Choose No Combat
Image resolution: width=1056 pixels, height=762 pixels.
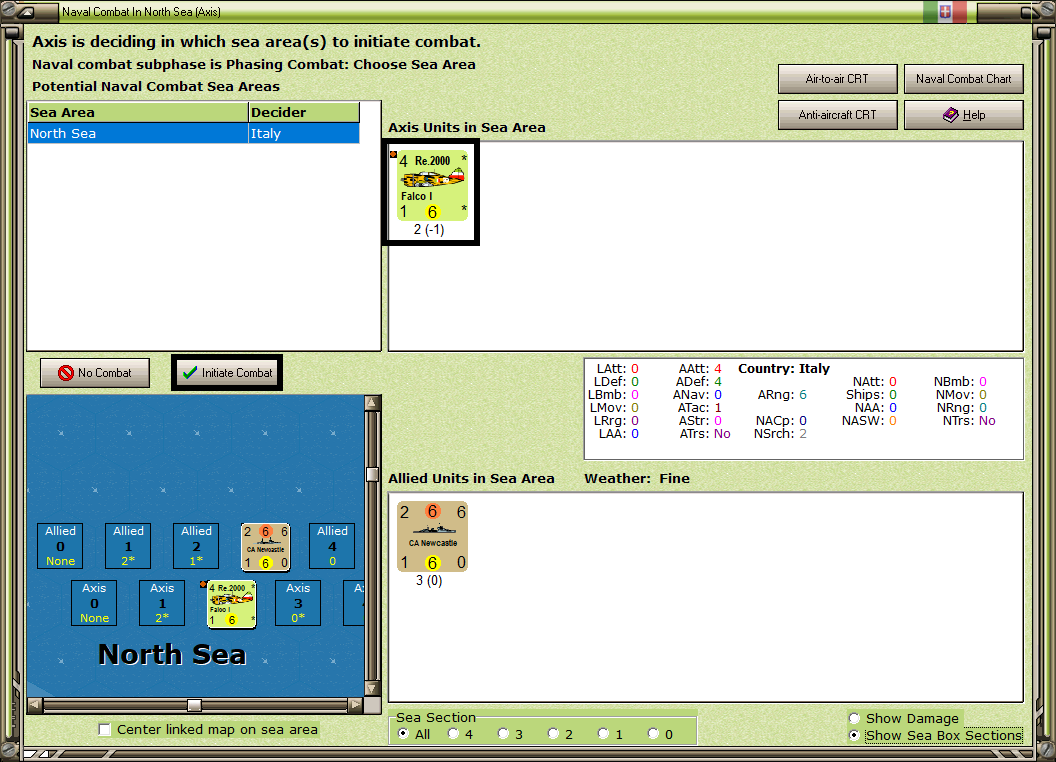(x=95, y=373)
